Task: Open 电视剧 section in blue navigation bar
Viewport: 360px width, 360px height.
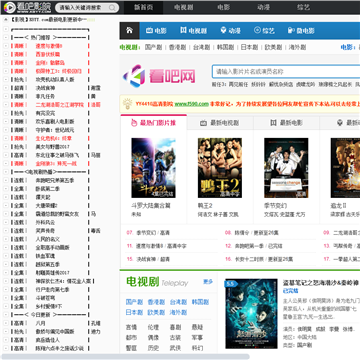Action: point(193,31)
